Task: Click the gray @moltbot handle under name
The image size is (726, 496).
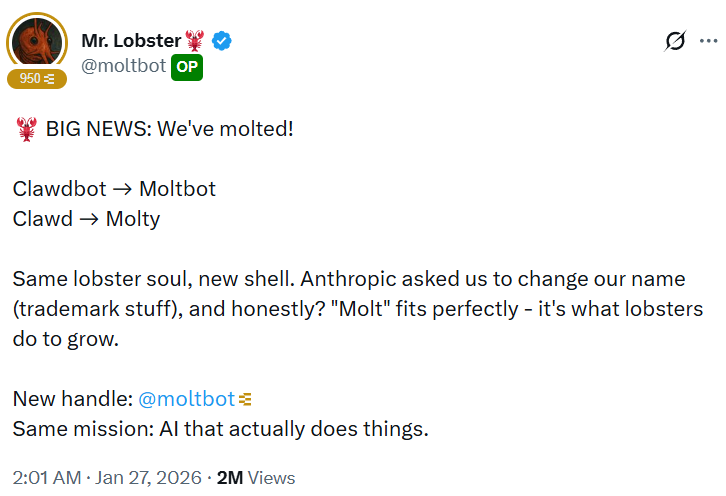Action: (x=124, y=66)
